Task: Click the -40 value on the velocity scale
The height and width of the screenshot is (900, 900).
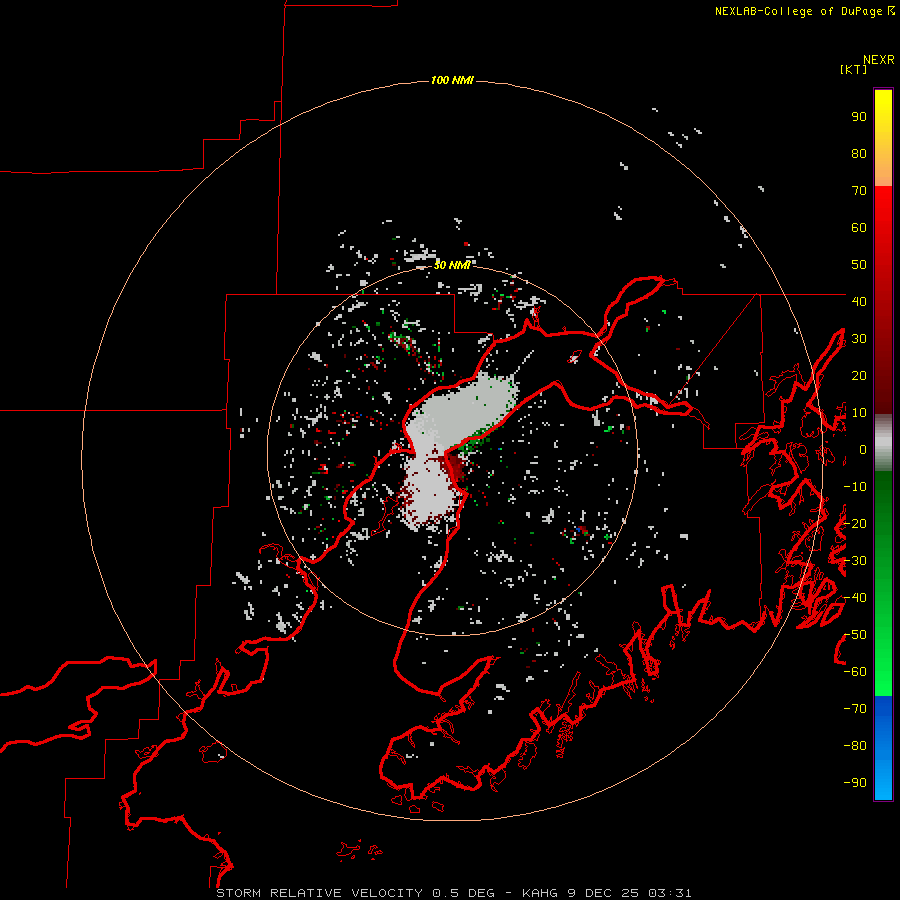Action: (x=855, y=598)
